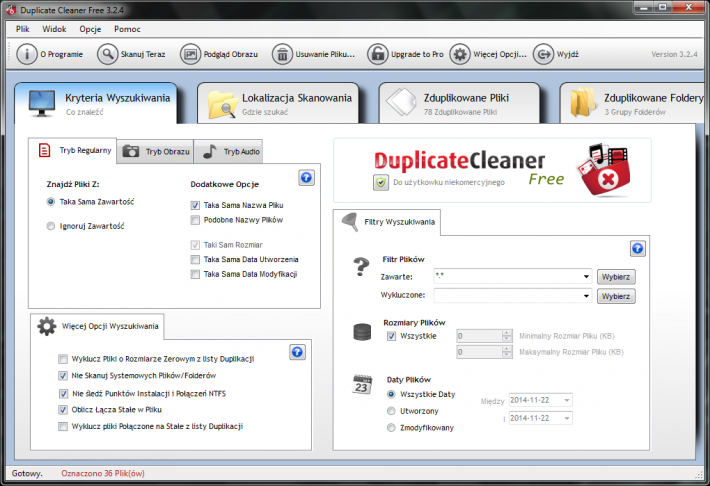Click the help icon in Więcej Opcji Wyszukiwania panel
The width and height of the screenshot is (710, 486).
point(297,352)
